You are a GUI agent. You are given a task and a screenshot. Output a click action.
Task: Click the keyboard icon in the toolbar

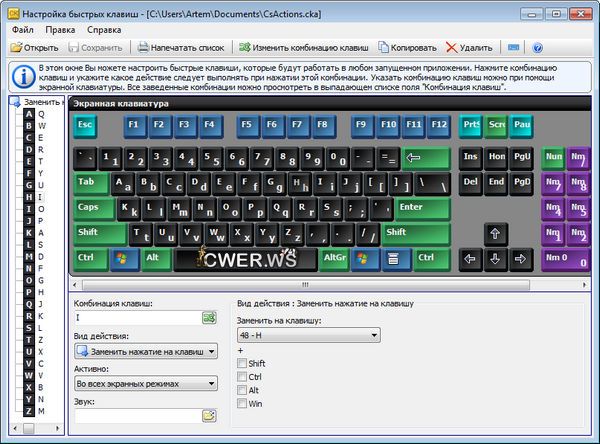[x=513, y=47]
